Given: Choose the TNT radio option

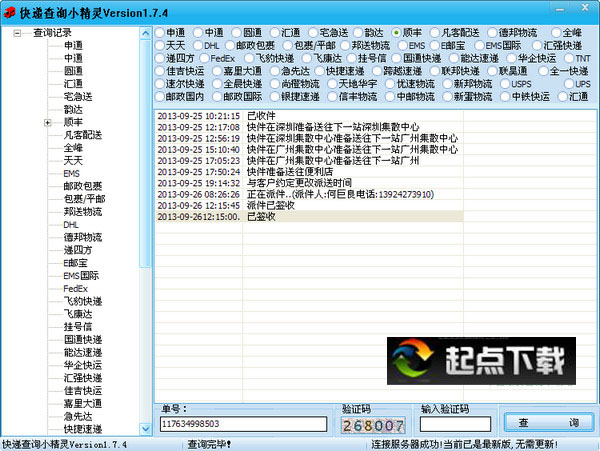Looking at the screenshot, I should [569, 59].
